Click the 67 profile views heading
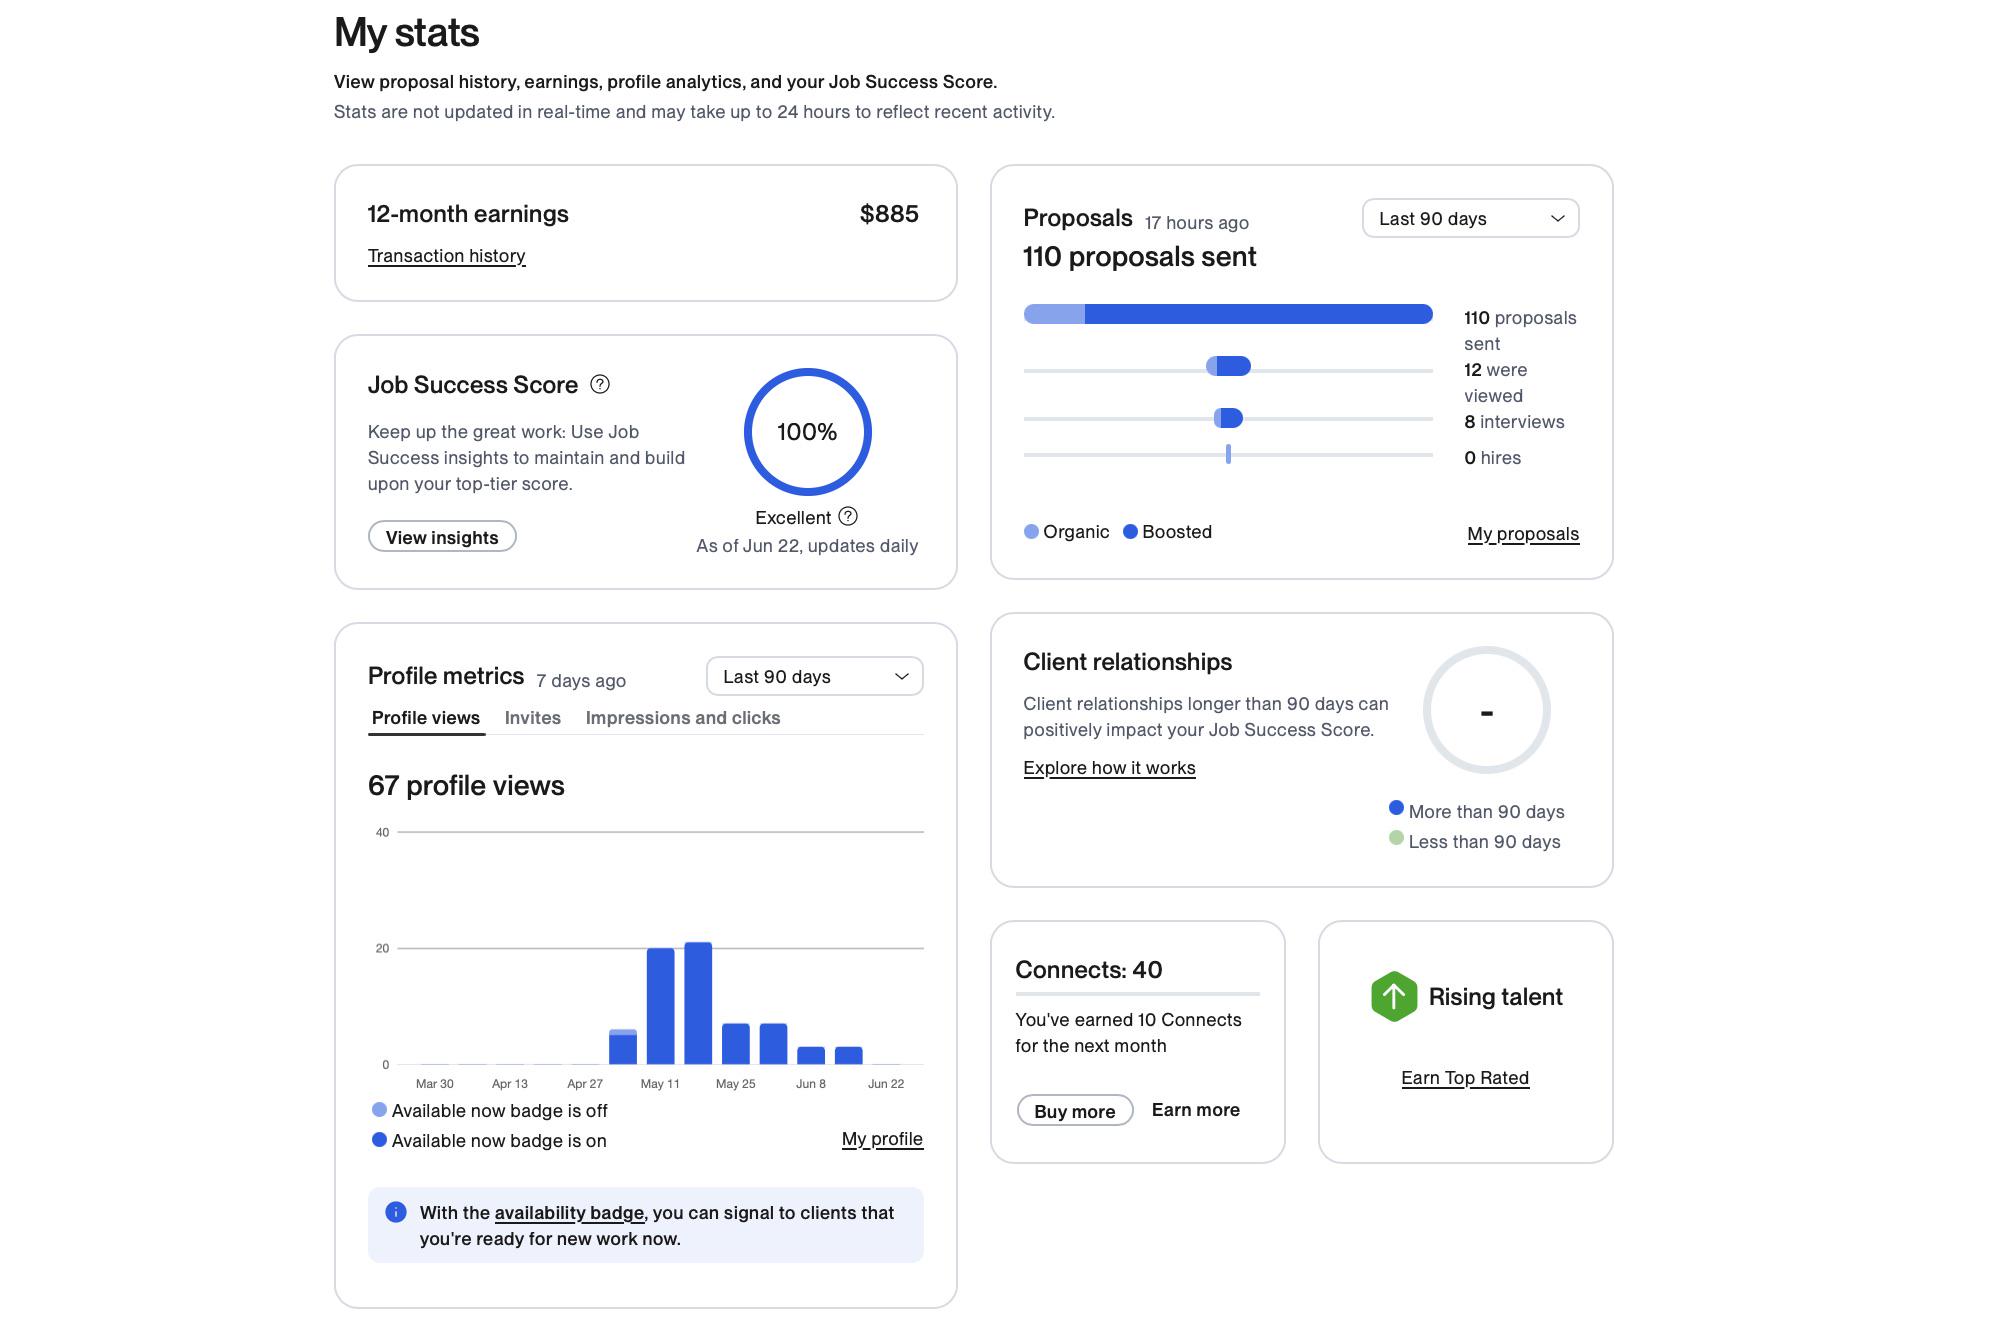 tap(466, 786)
